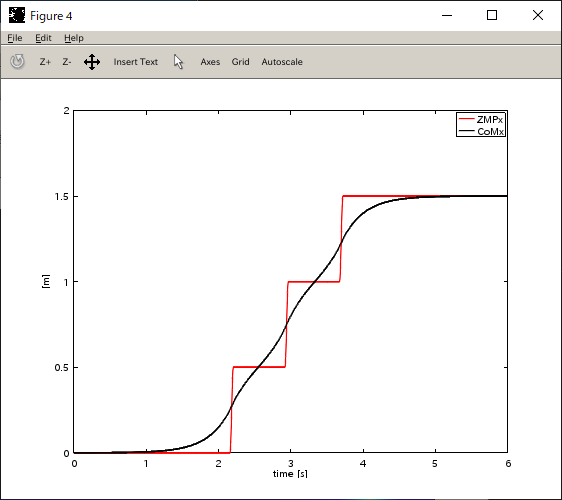Viewport: 562px width, 500px height.
Task: Activate the pan arrows tool
Action: point(92,62)
